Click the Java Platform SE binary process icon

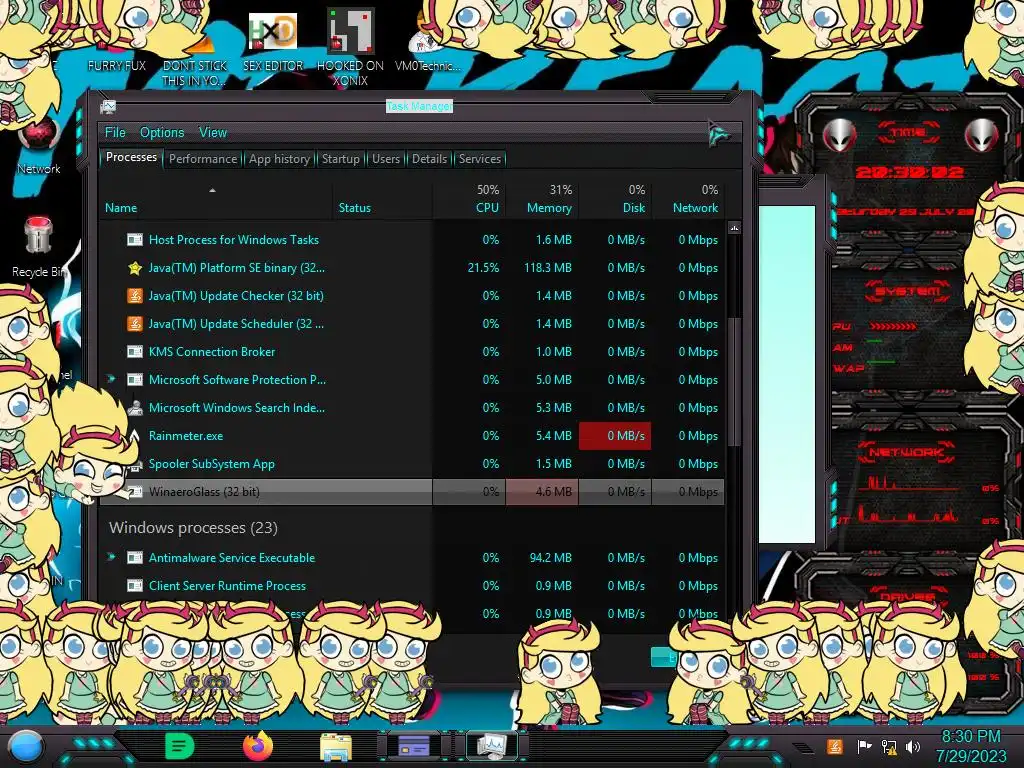[135, 268]
